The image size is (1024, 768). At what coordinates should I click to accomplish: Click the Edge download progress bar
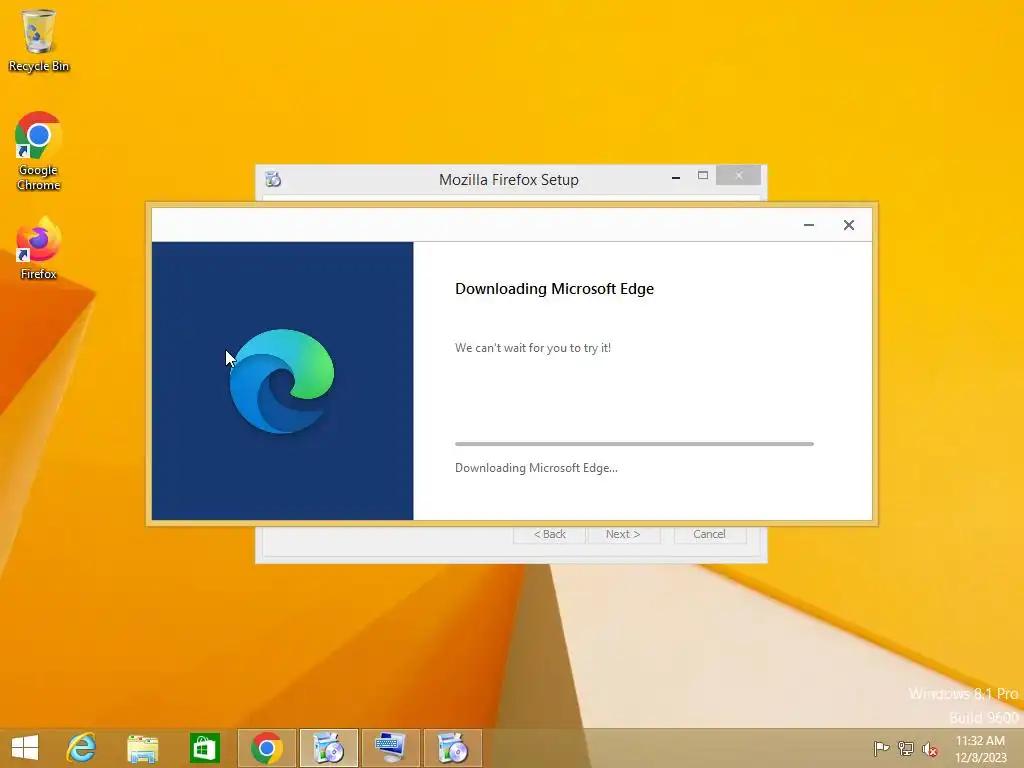click(x=634, y=443)
